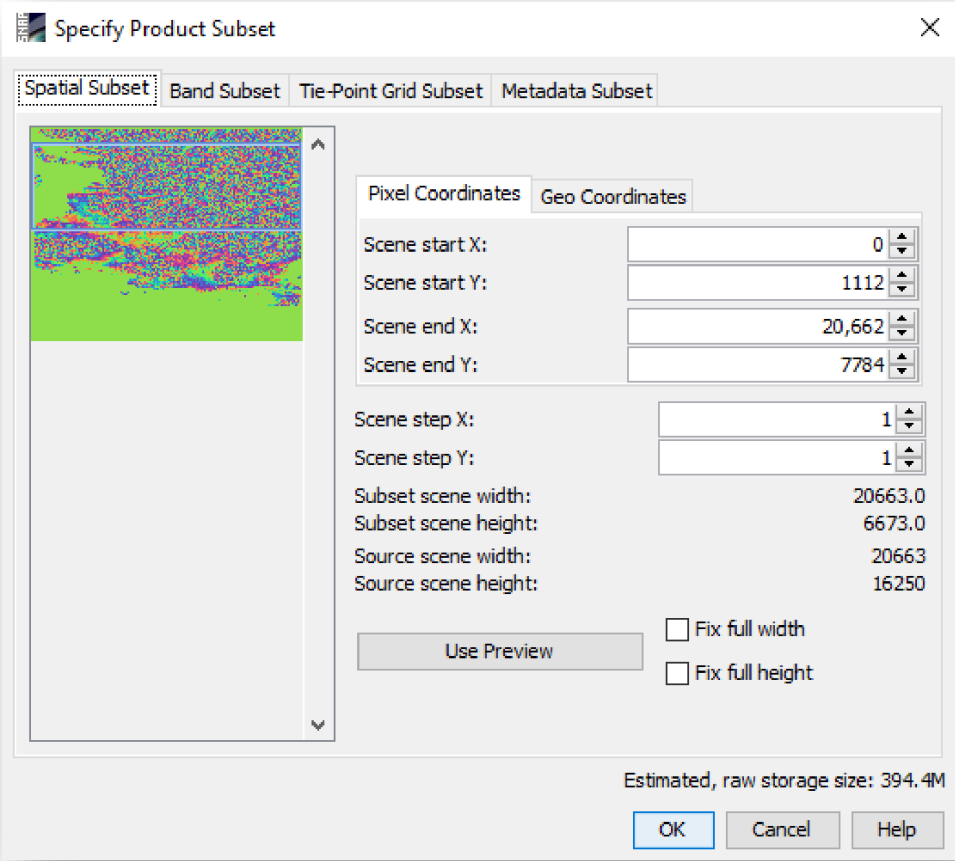
Task: Open Help for product subset
Action: (x=897, y=830)
